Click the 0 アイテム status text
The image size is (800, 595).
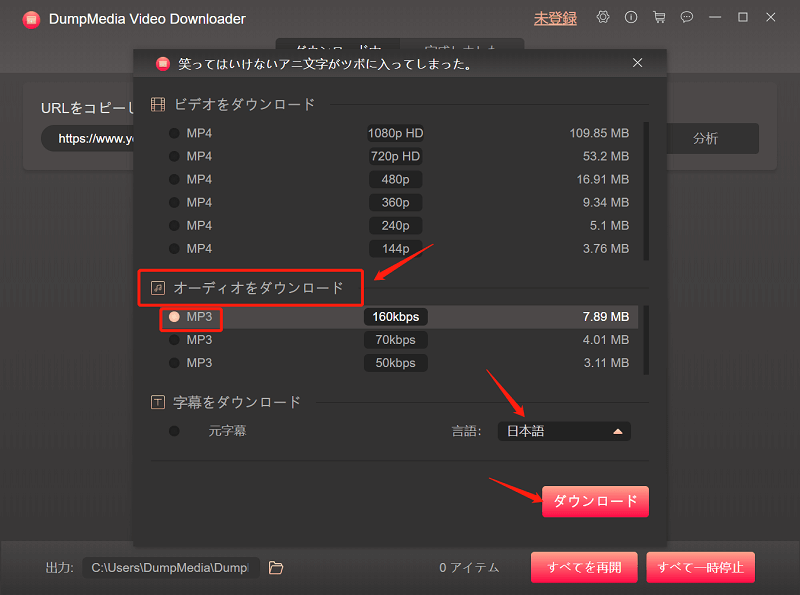(x=469, y=567)
